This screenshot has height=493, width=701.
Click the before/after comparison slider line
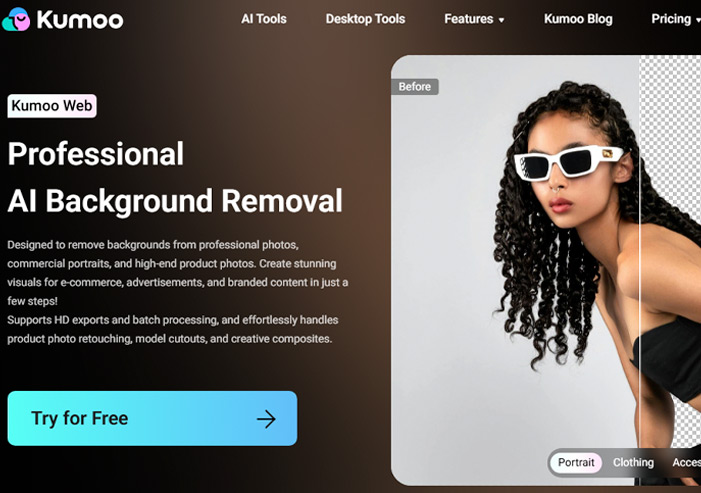pos(640,270)
